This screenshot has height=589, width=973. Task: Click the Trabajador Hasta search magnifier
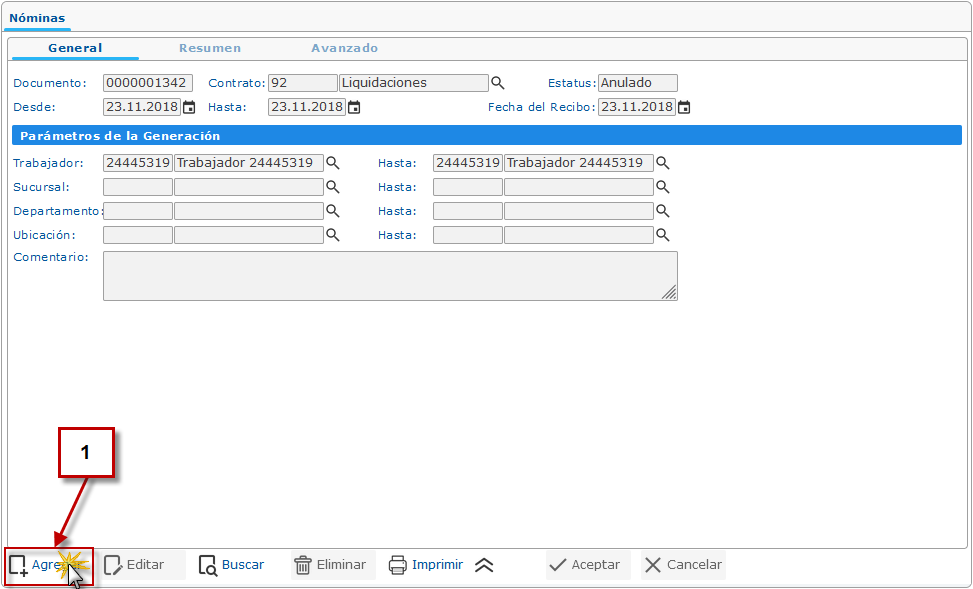tap(662, 163)
